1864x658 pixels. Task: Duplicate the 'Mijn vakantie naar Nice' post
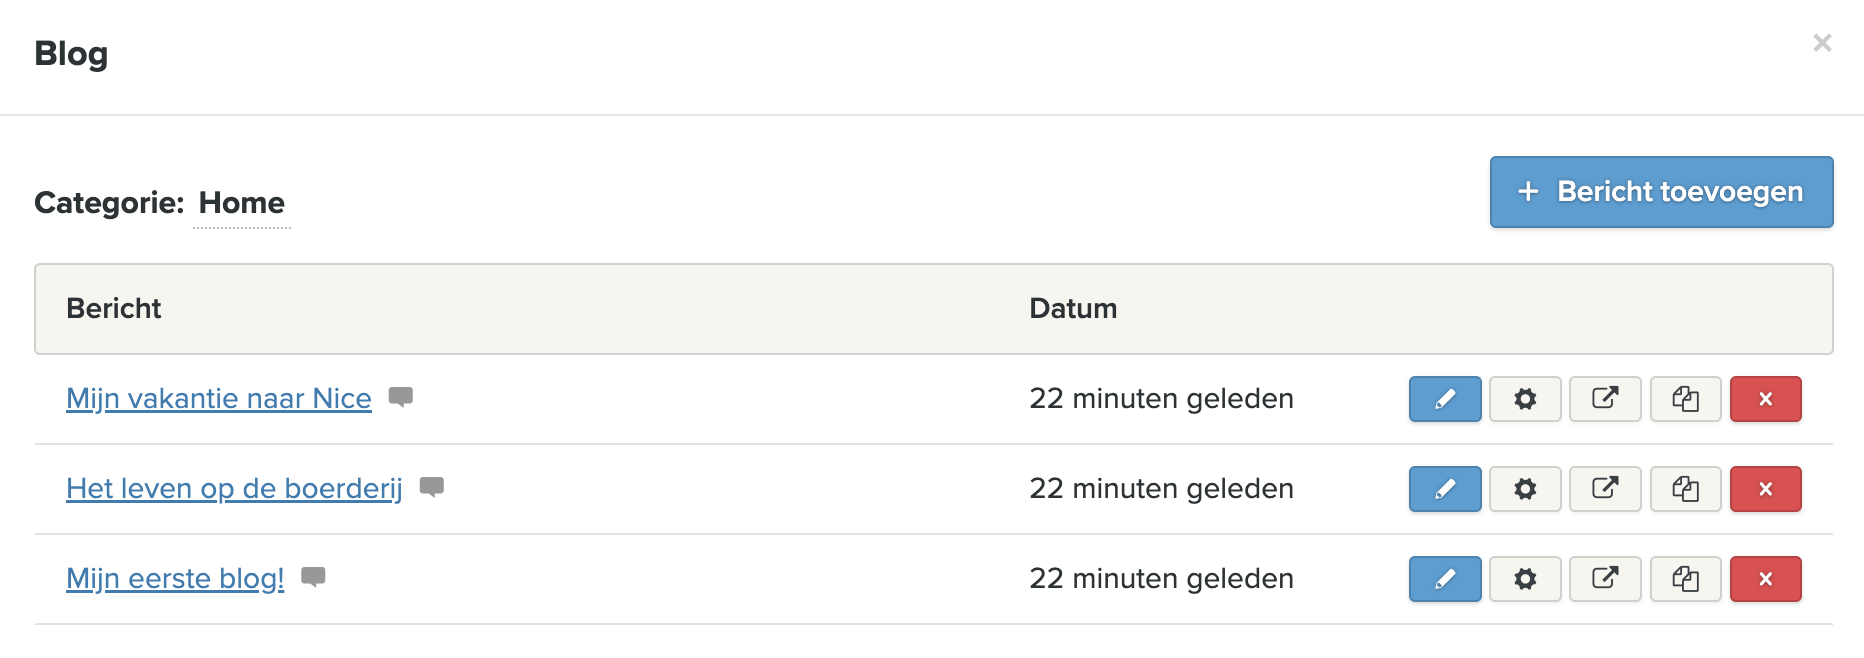point(1685,399)
